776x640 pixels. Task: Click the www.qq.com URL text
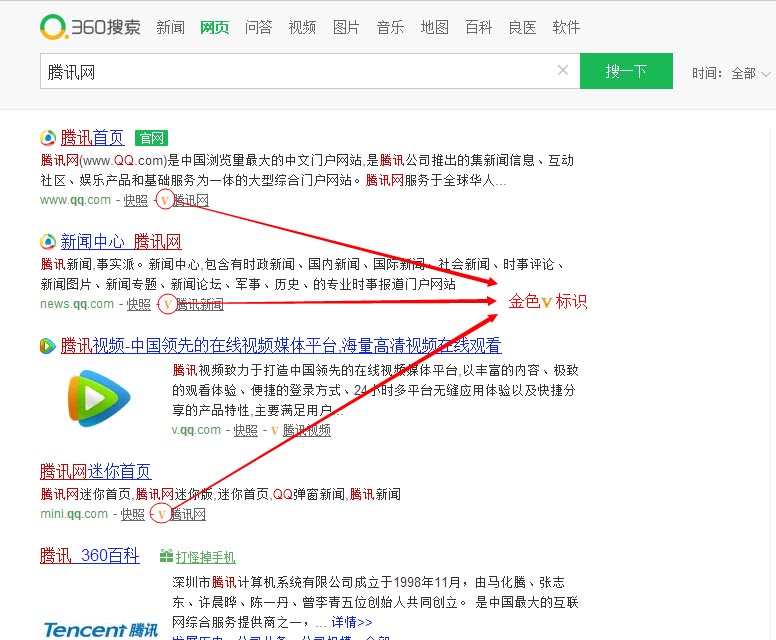pyautogui.click(x=75, y=200)
